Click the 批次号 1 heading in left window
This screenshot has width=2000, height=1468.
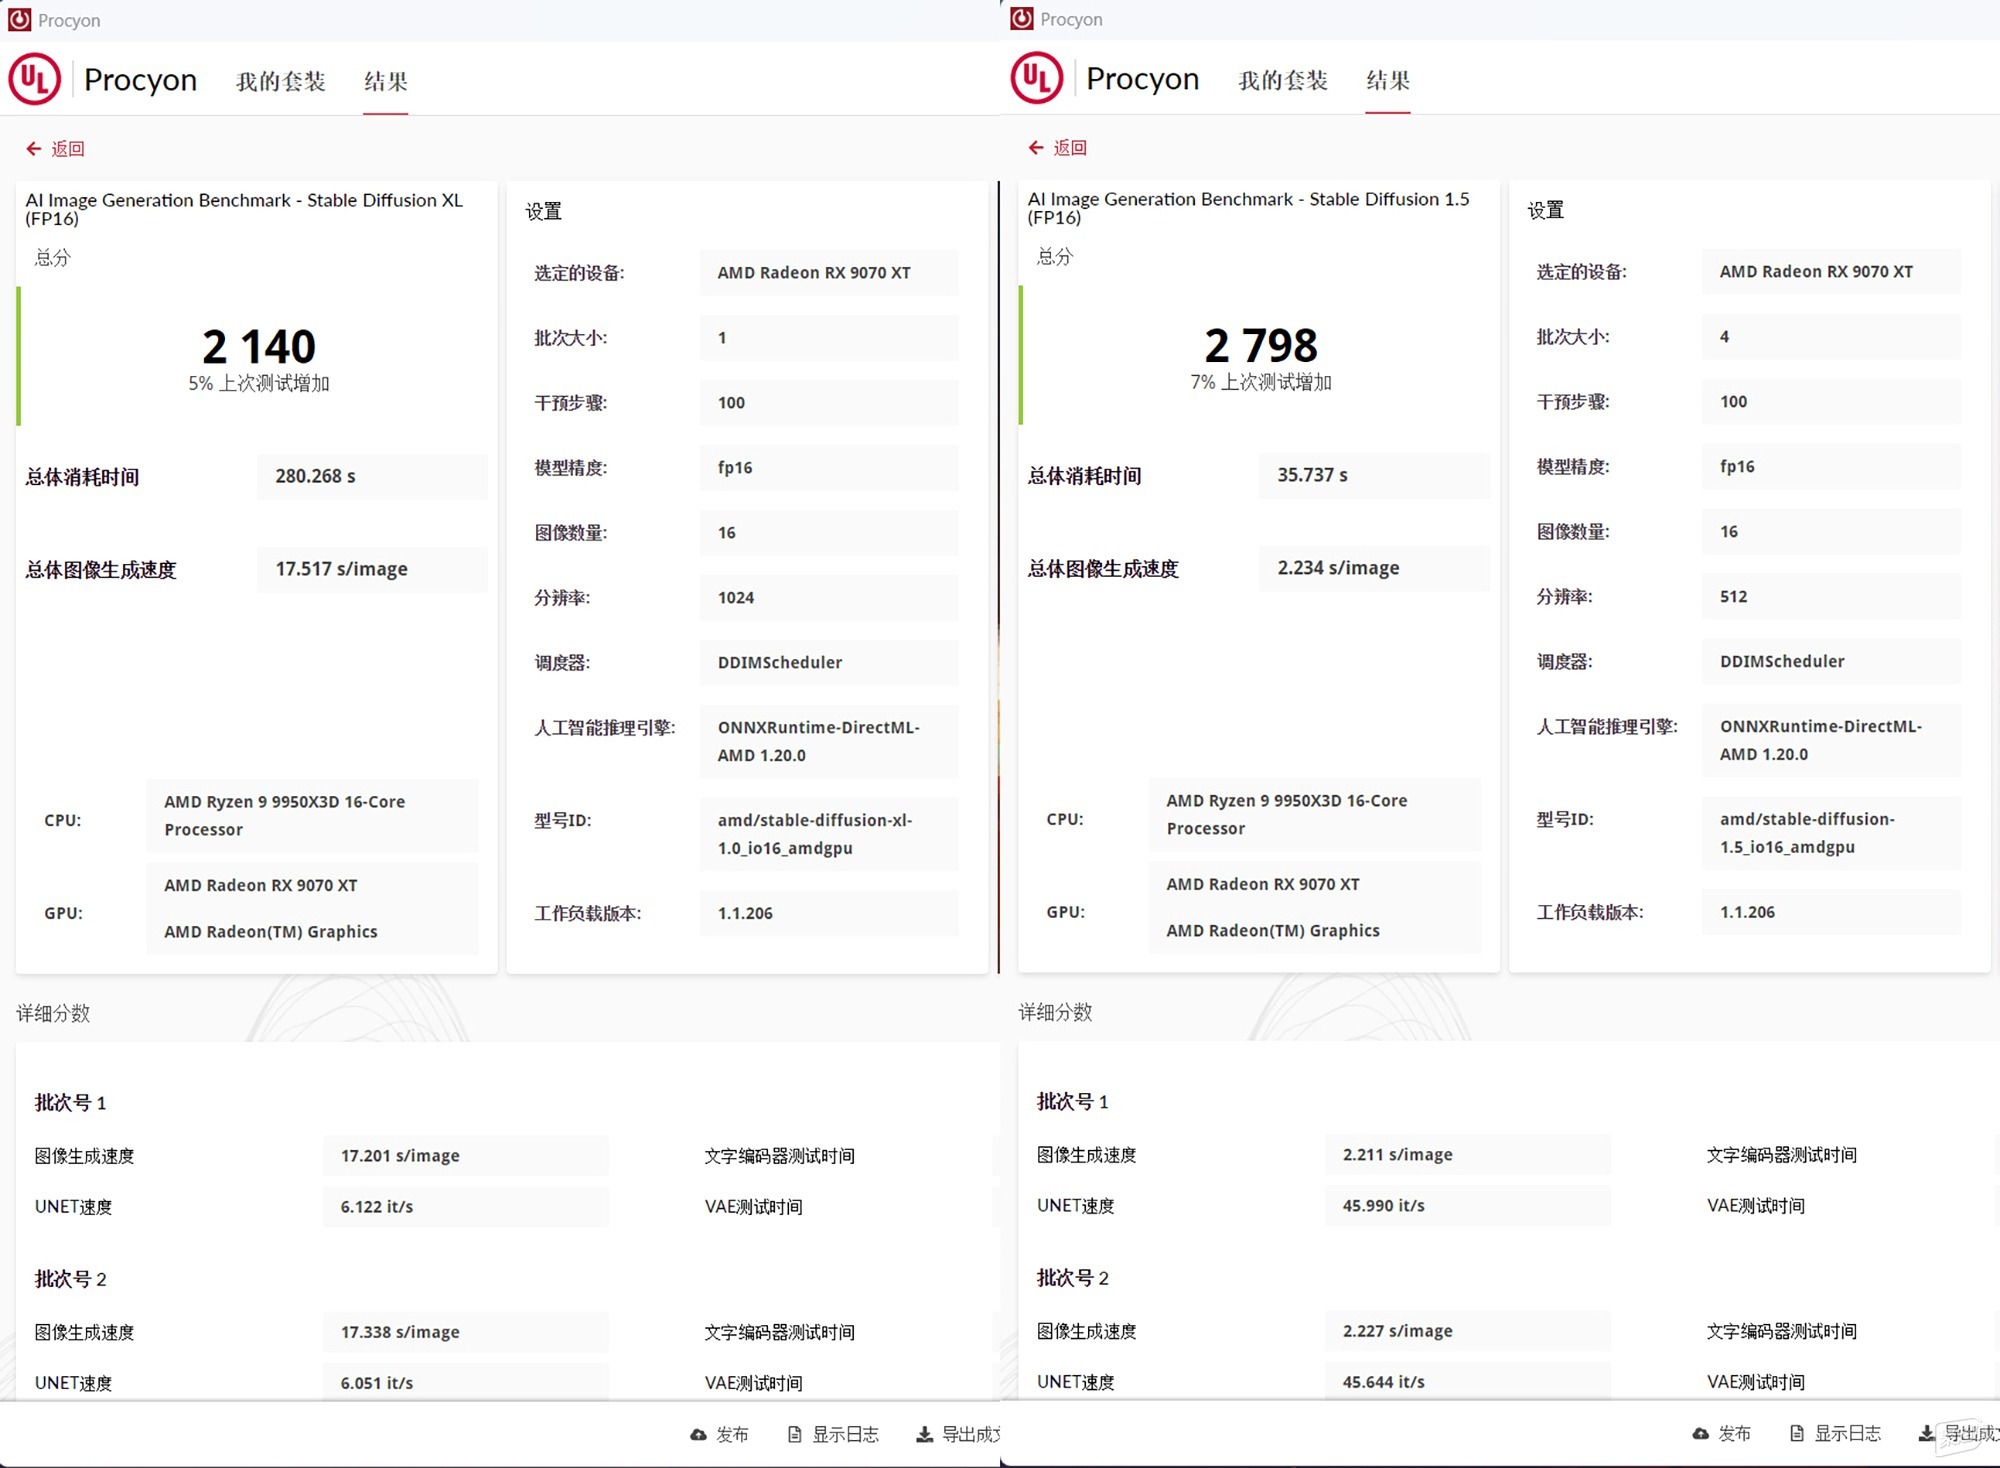click(x=70, y=1103)
